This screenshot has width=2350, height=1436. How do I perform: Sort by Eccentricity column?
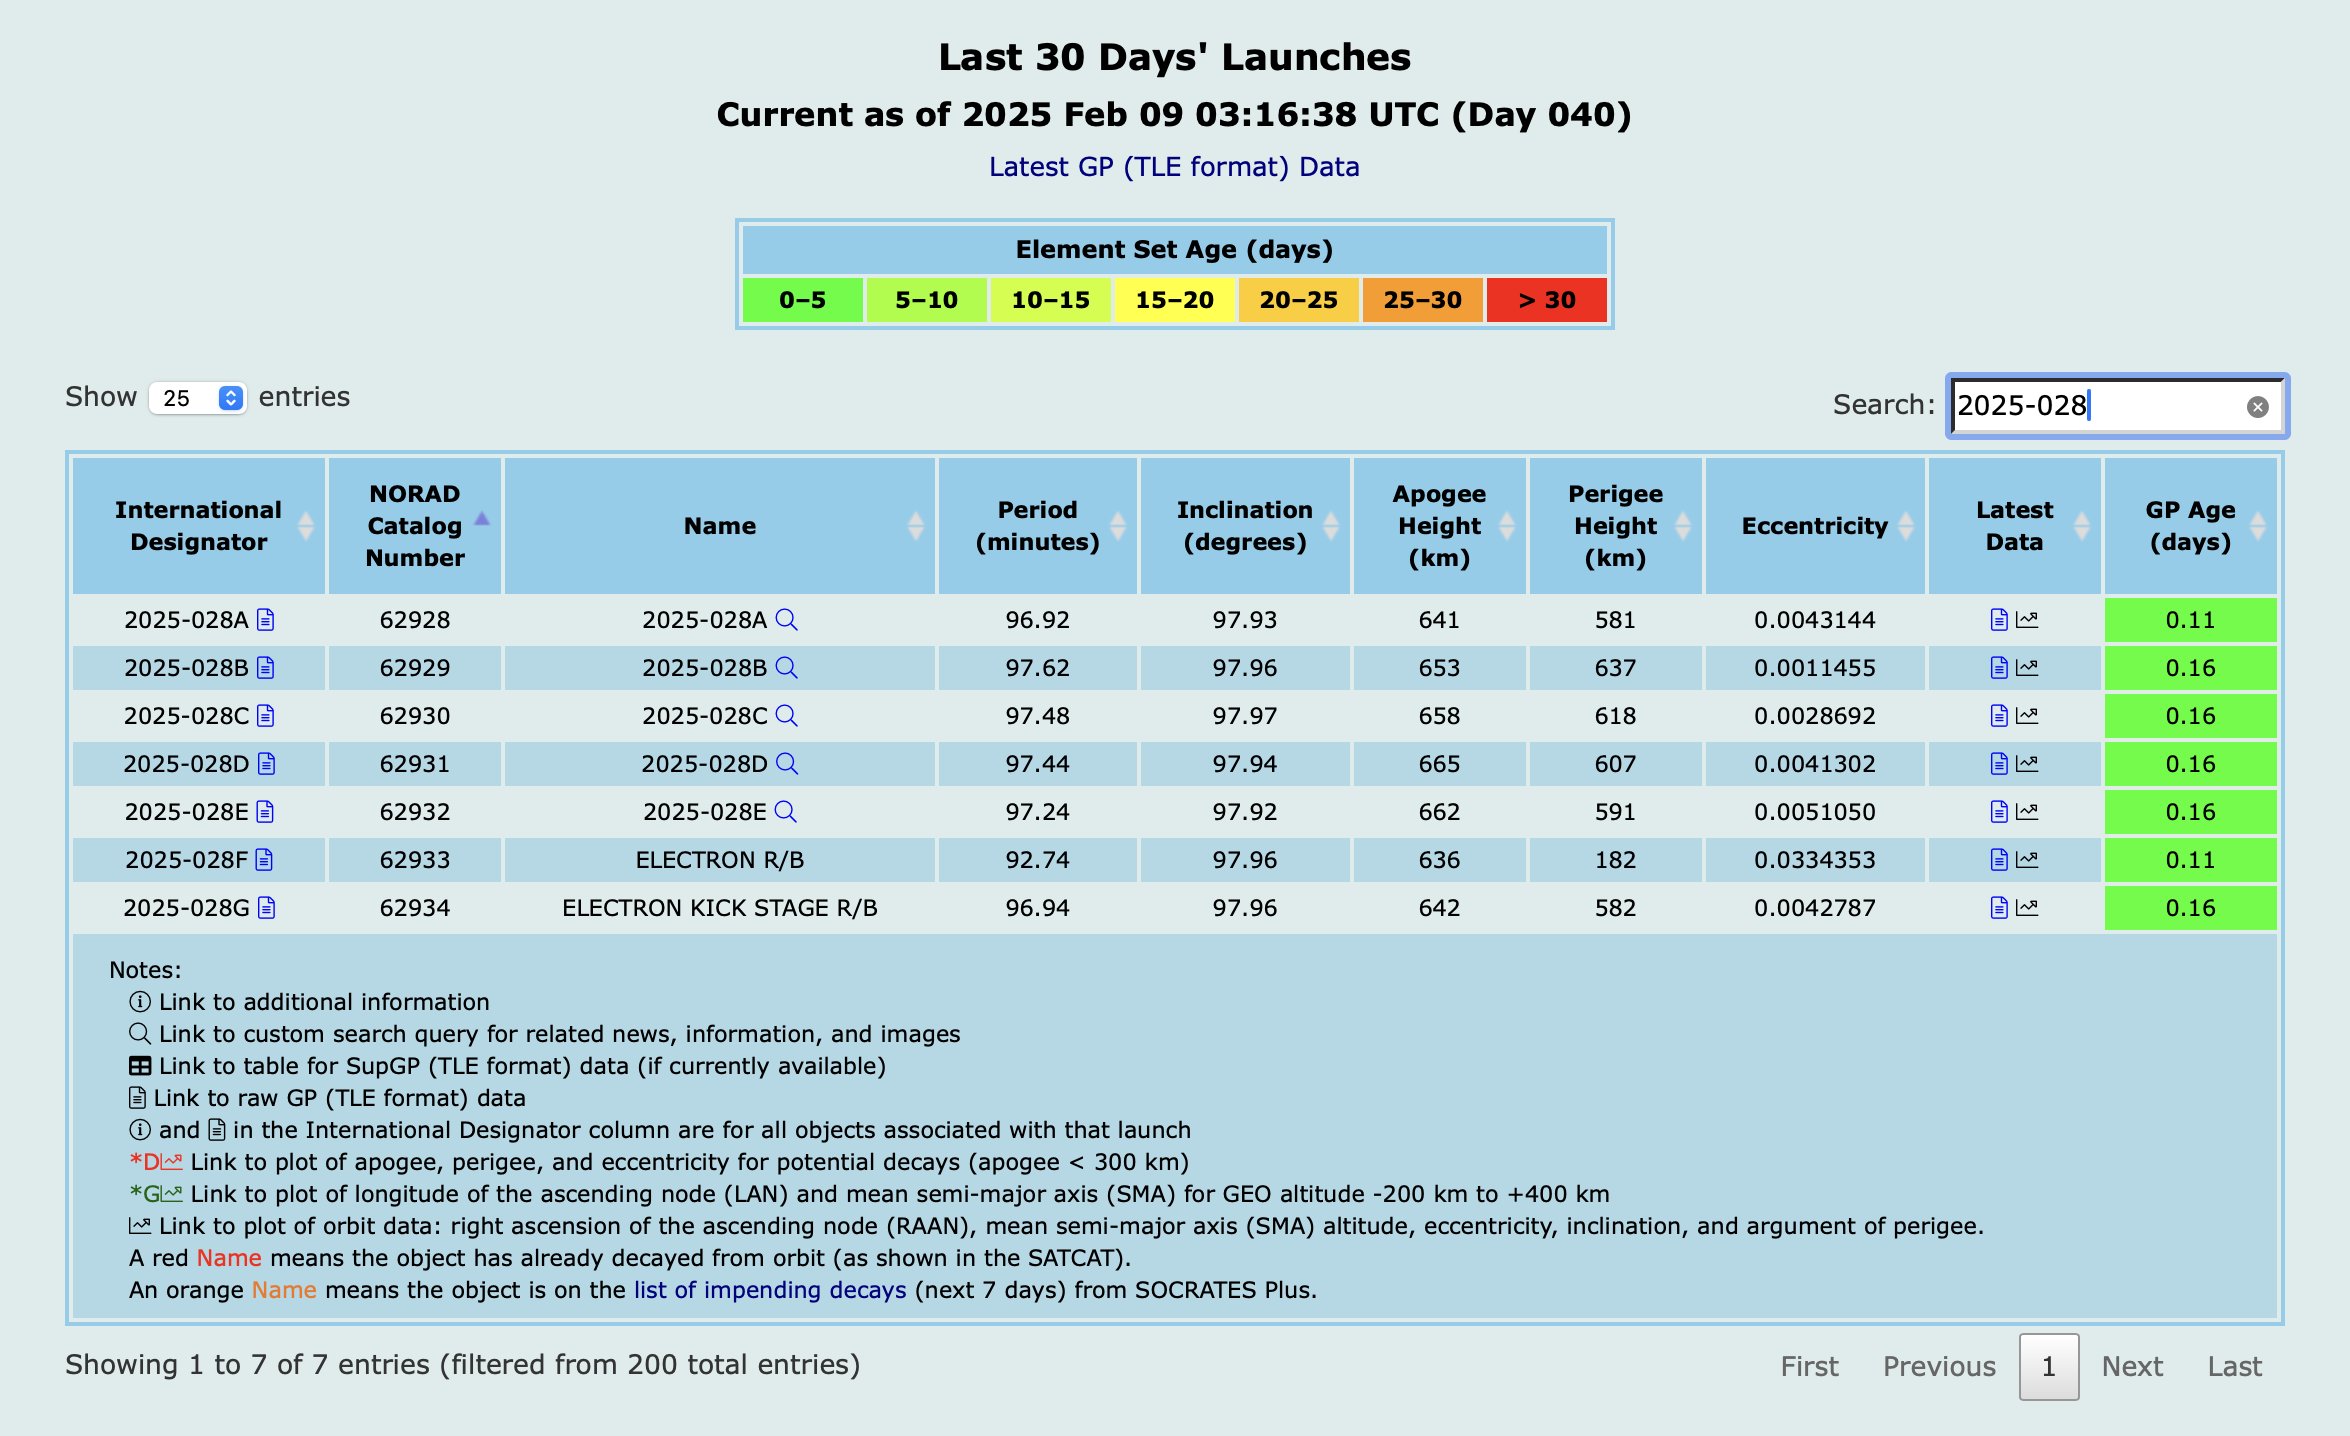click(1815, 526)
